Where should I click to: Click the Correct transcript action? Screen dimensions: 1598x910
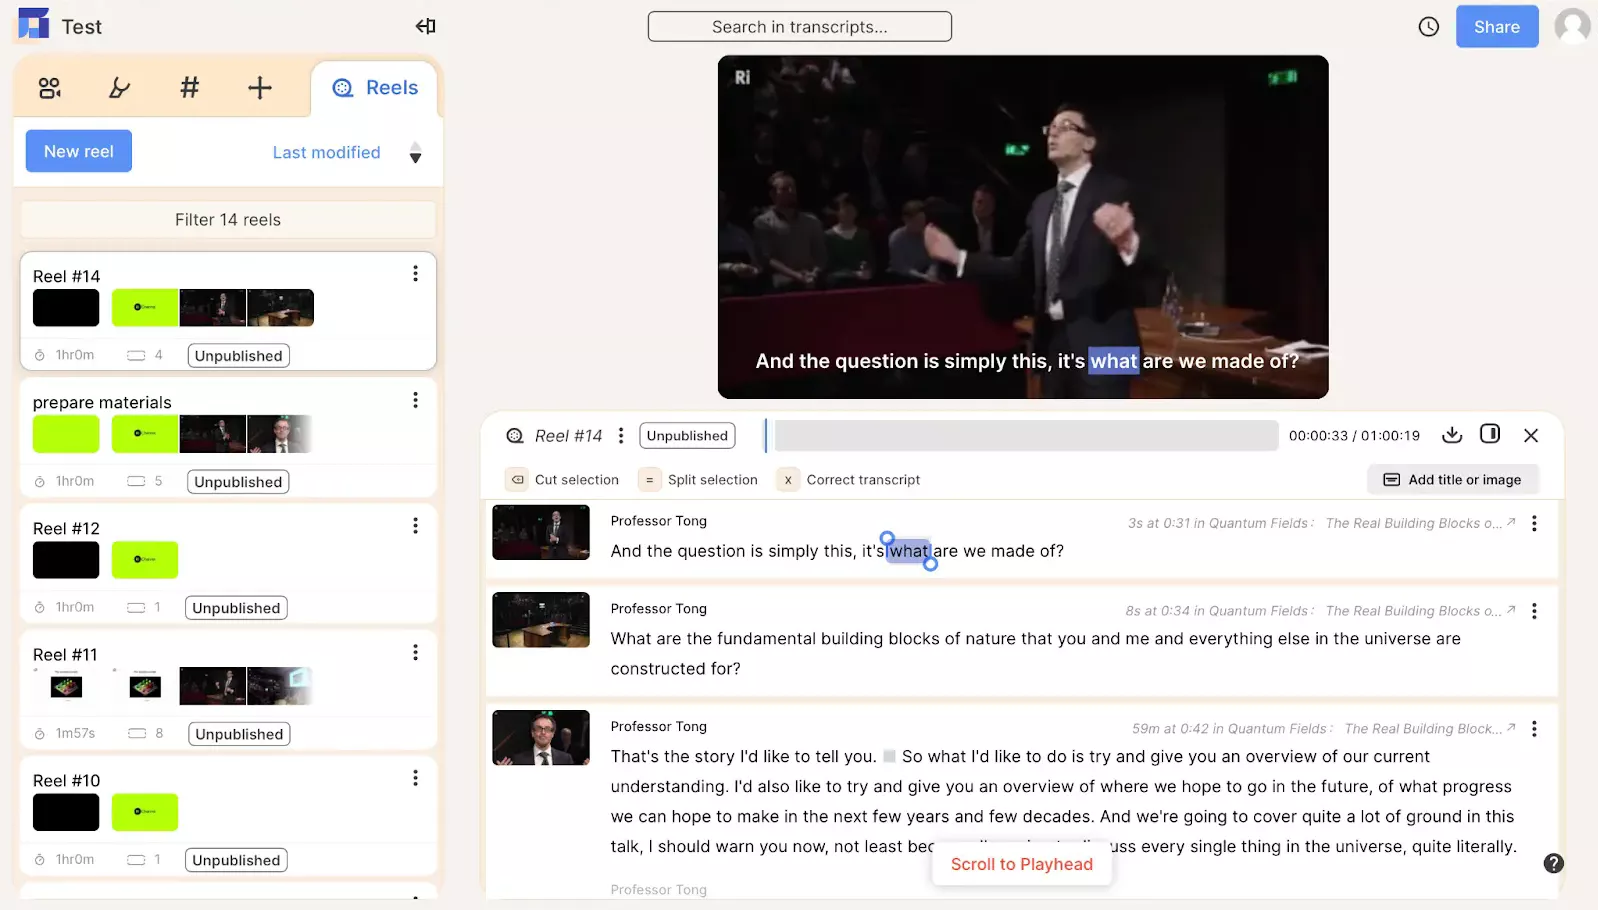(x=849, y=480)
